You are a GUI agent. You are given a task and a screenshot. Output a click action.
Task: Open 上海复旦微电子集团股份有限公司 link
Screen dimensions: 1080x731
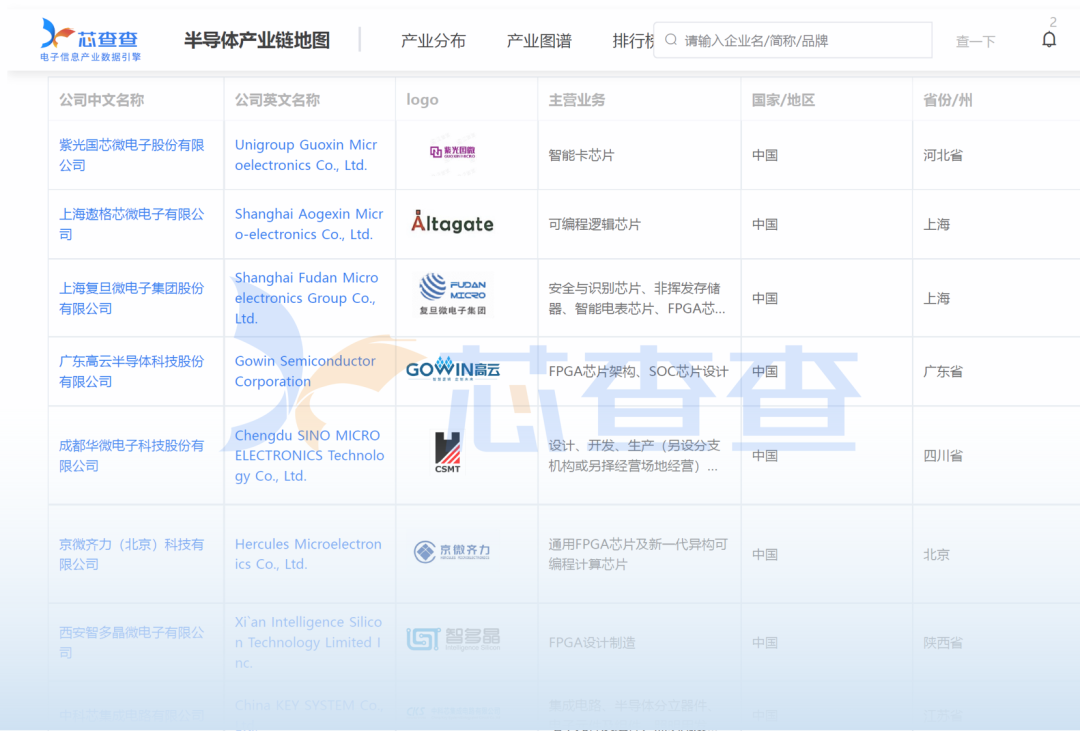click(x=132, y=298)
